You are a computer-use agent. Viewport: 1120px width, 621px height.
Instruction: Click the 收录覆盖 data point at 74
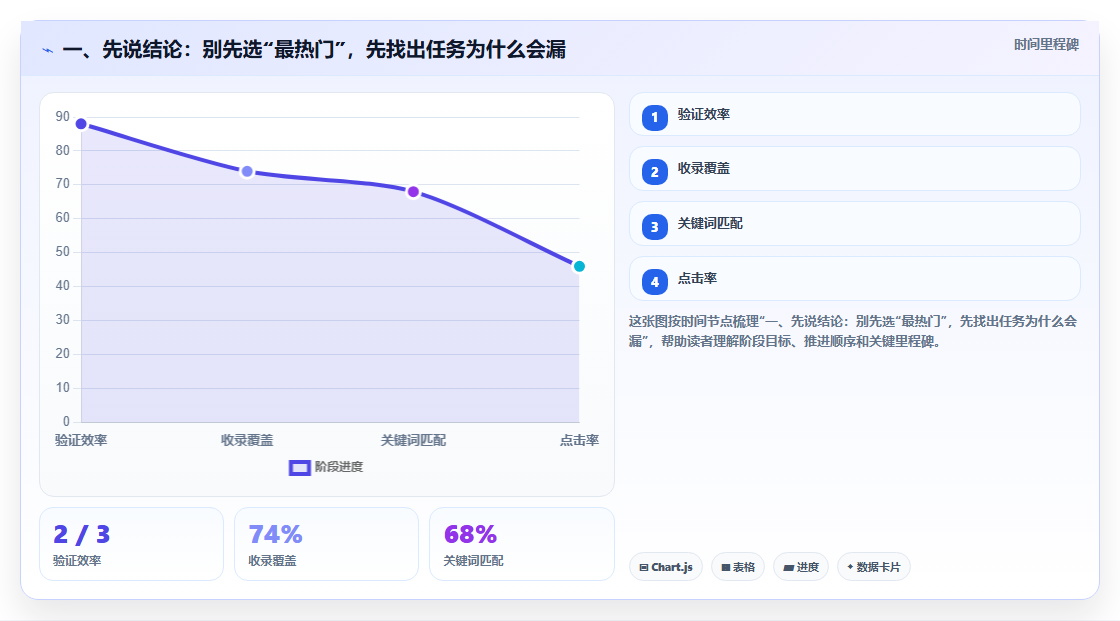point(247,172)
